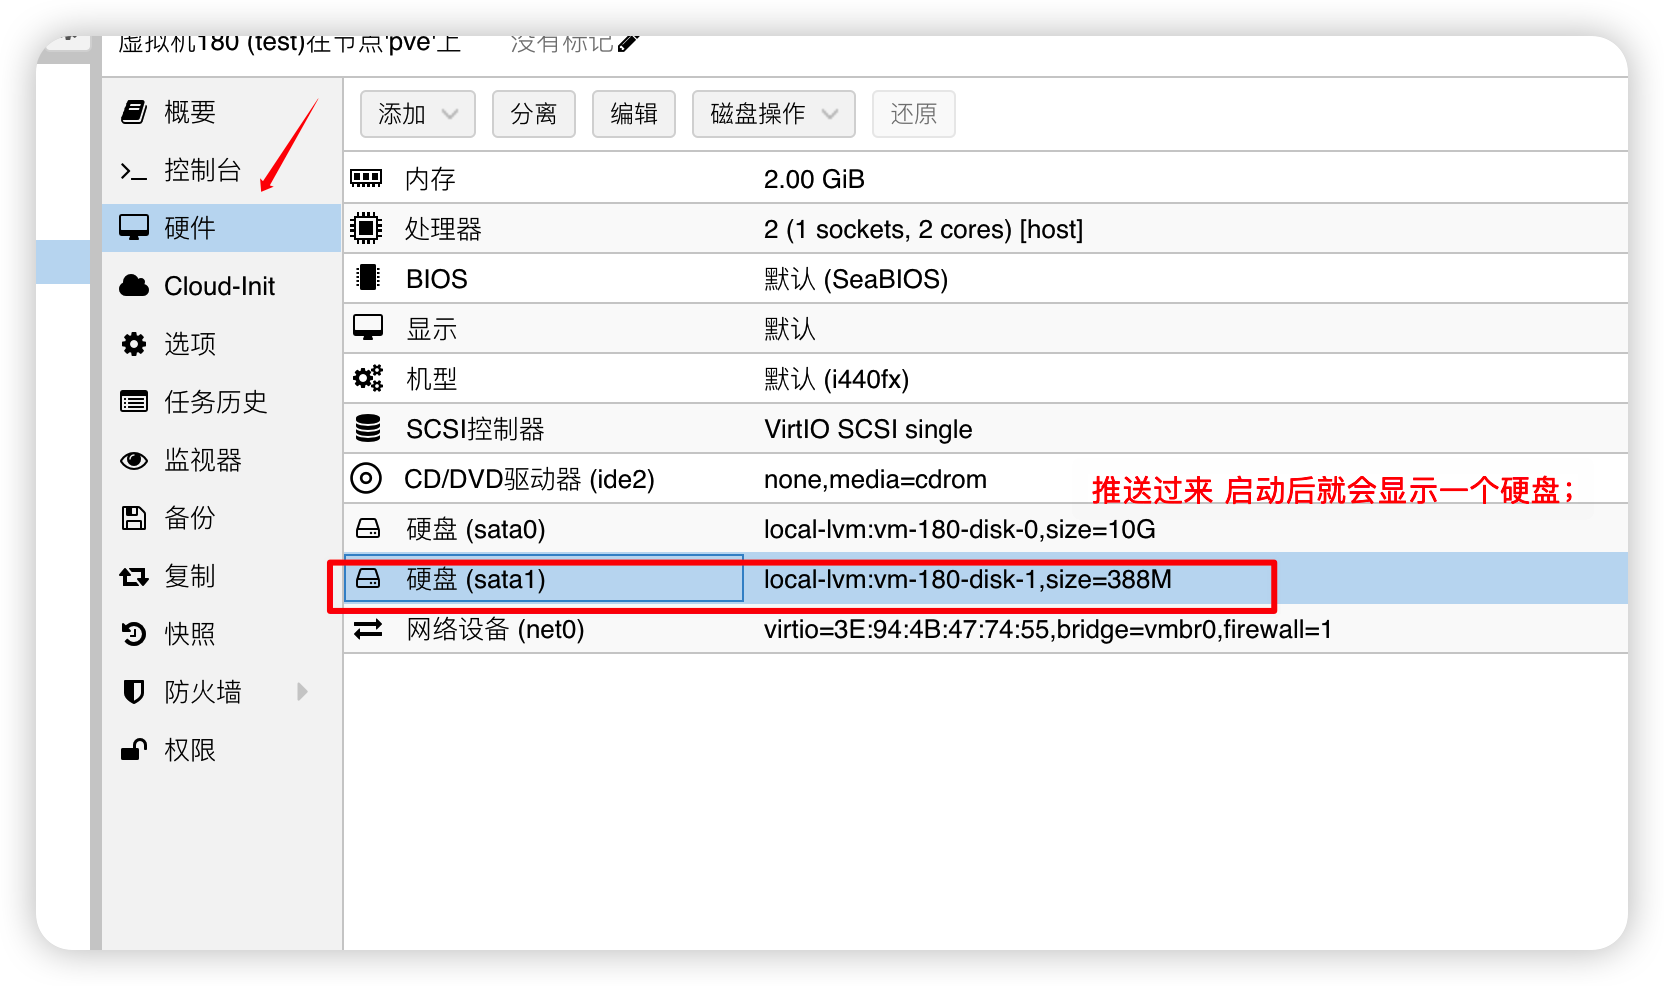The image size is (1664, 986).
Task: Click the 还原 (Revert) button
Action: (x=914, y=114)
